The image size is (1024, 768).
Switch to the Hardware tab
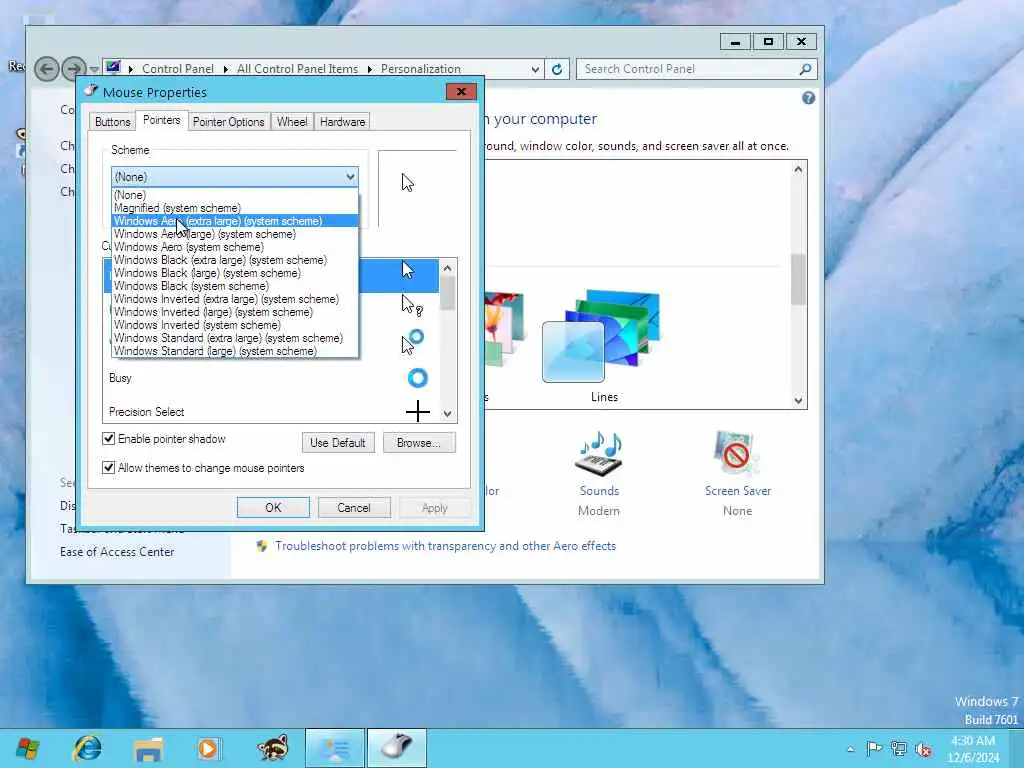[342, 121]
